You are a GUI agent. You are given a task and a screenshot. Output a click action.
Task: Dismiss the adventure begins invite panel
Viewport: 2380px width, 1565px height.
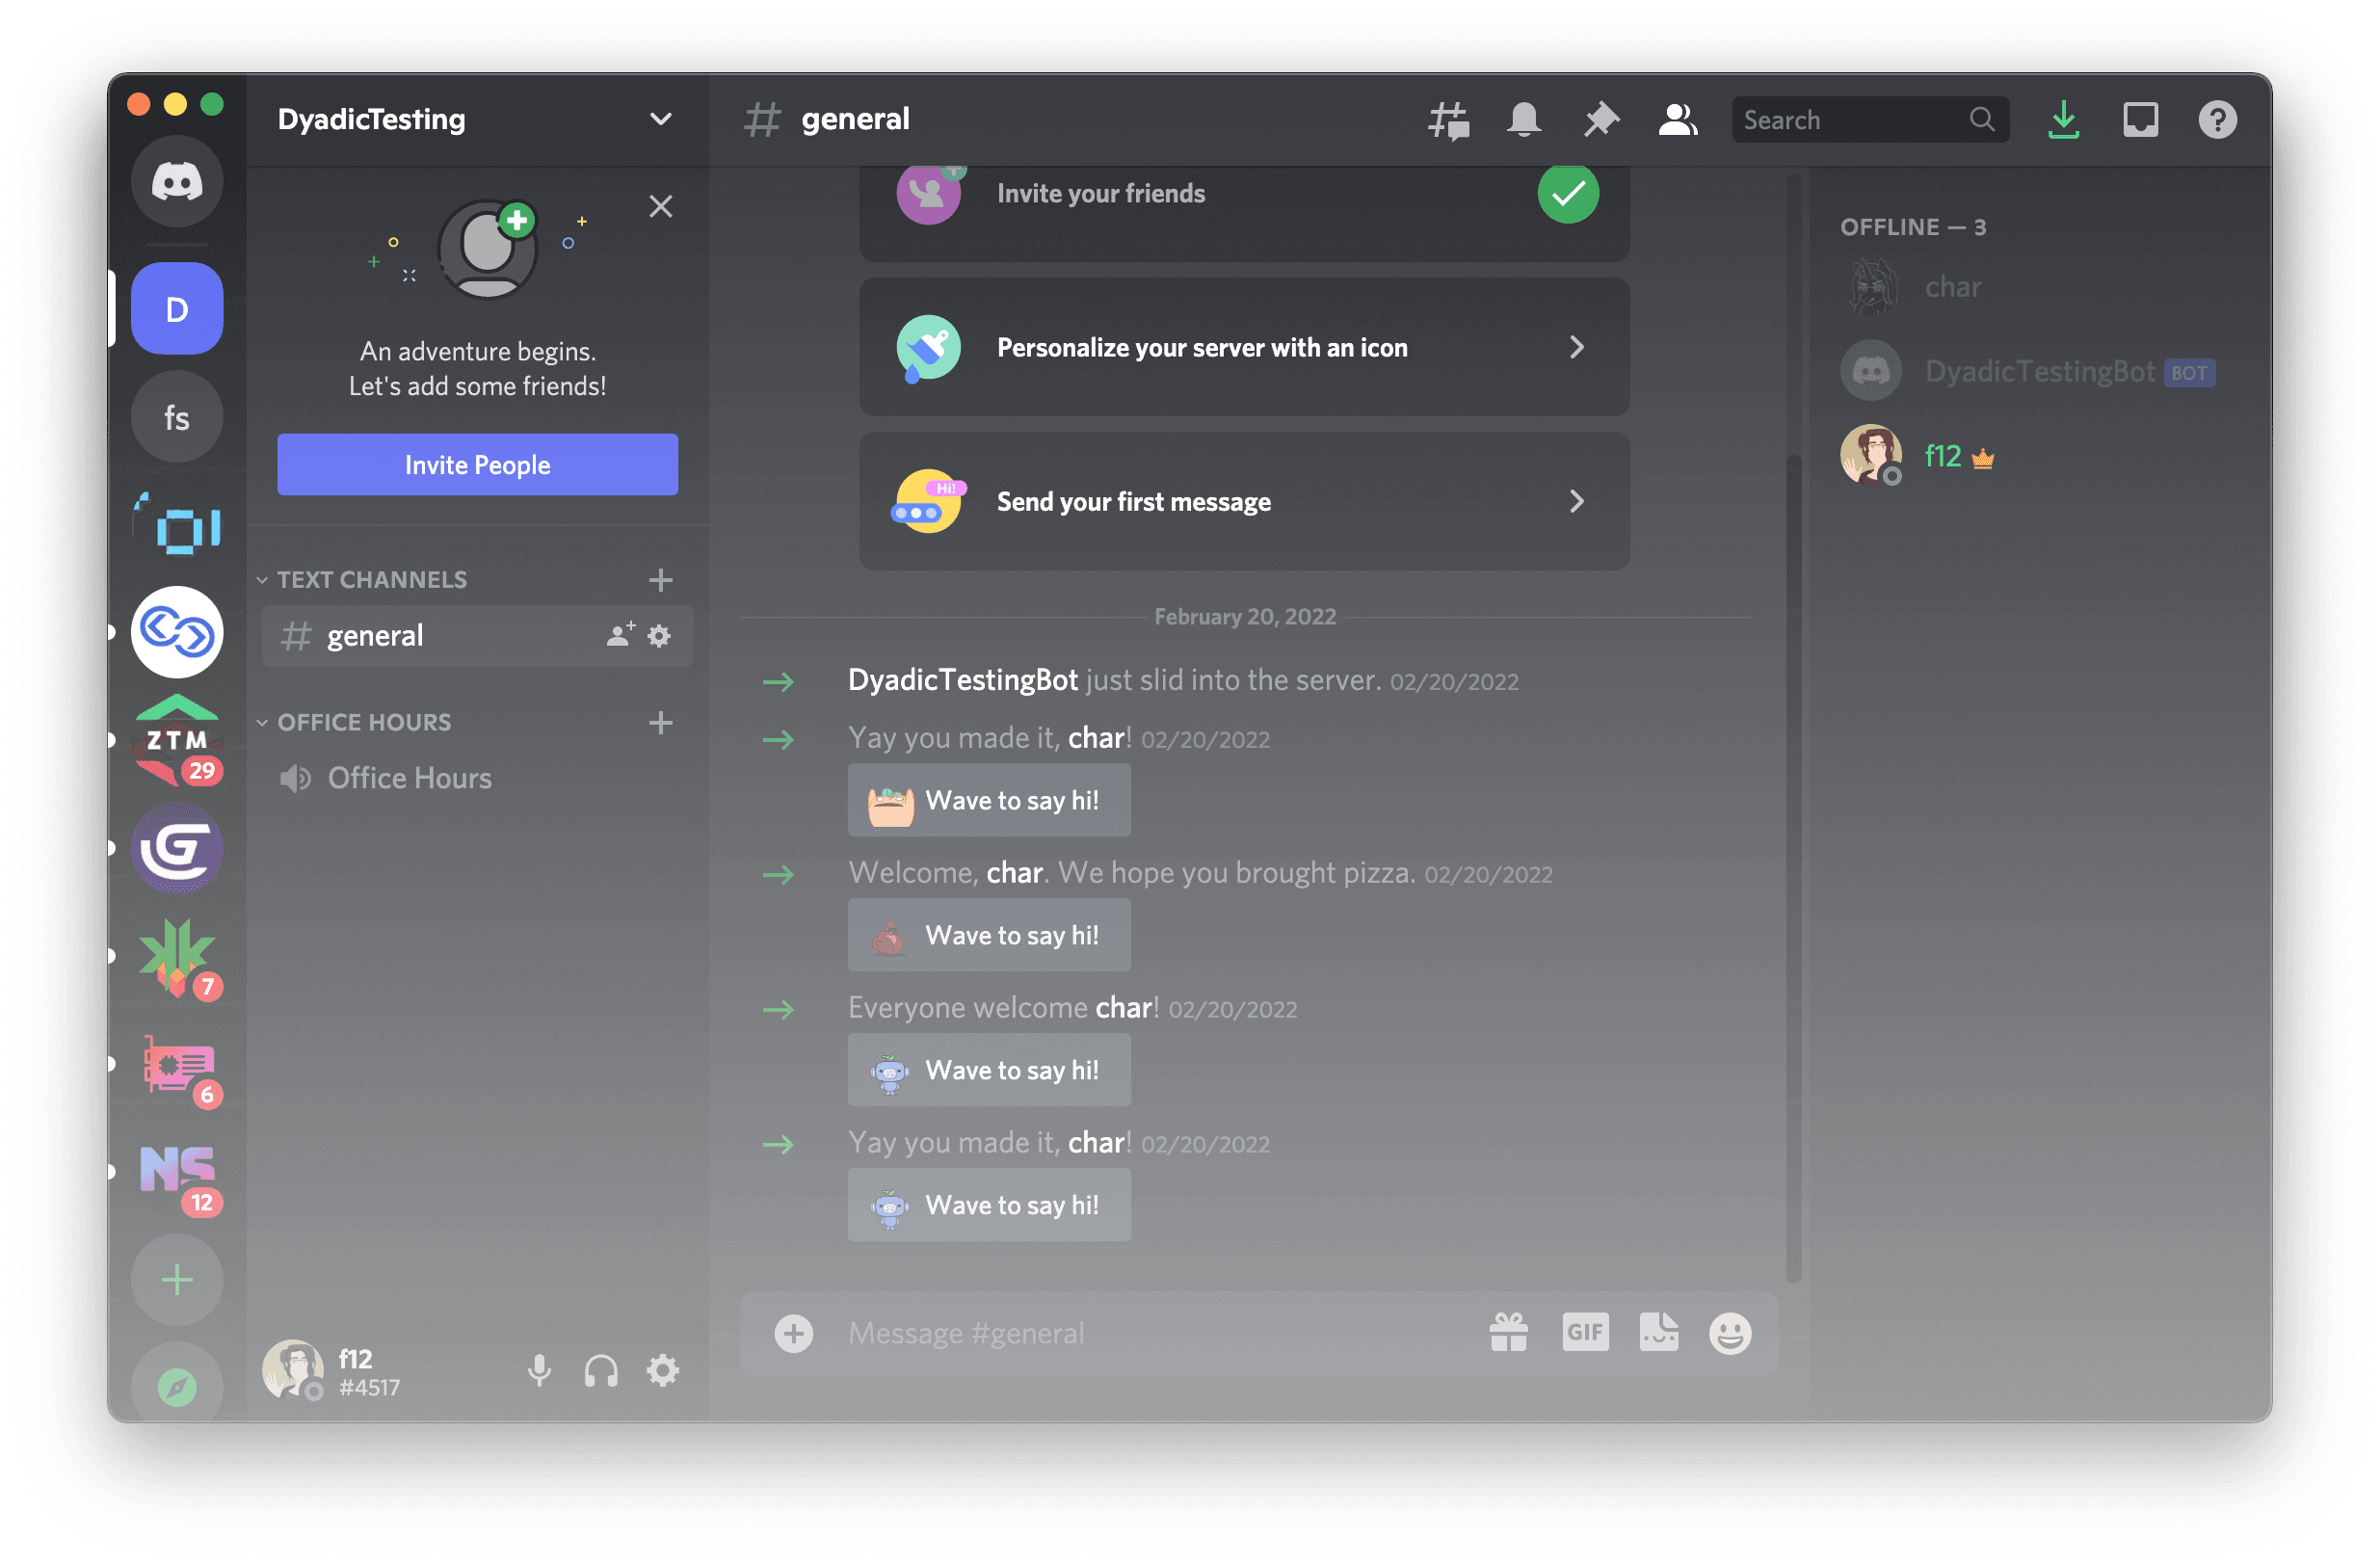point(661,207)
